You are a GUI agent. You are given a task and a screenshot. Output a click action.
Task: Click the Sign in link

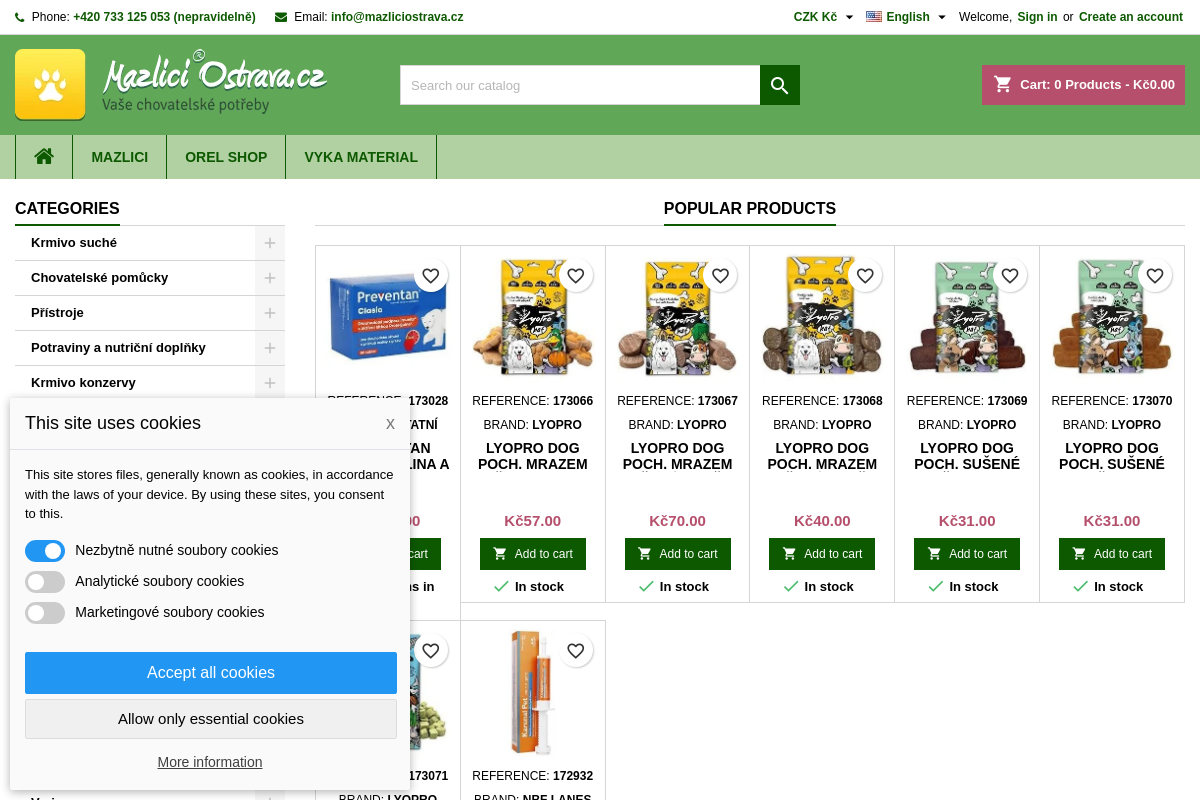1037,17
